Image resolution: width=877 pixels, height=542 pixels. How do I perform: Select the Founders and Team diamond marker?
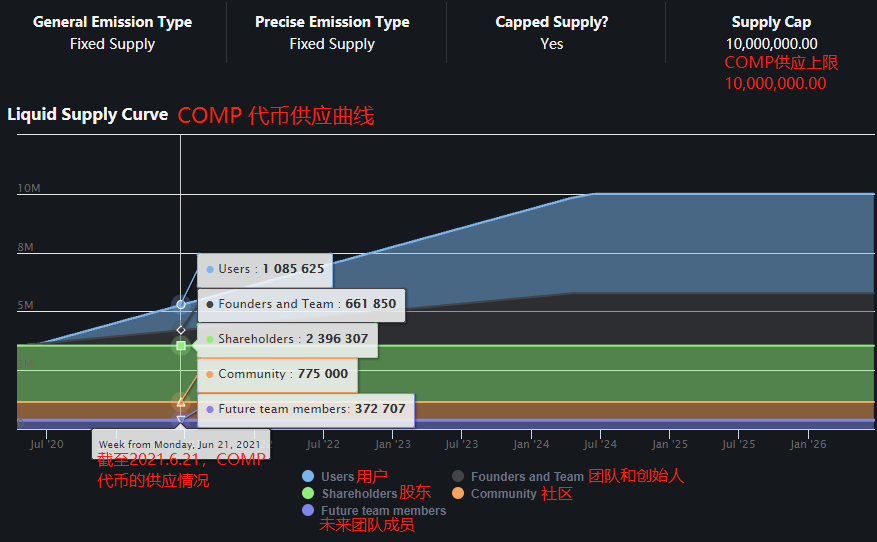[x=181, y=329]
